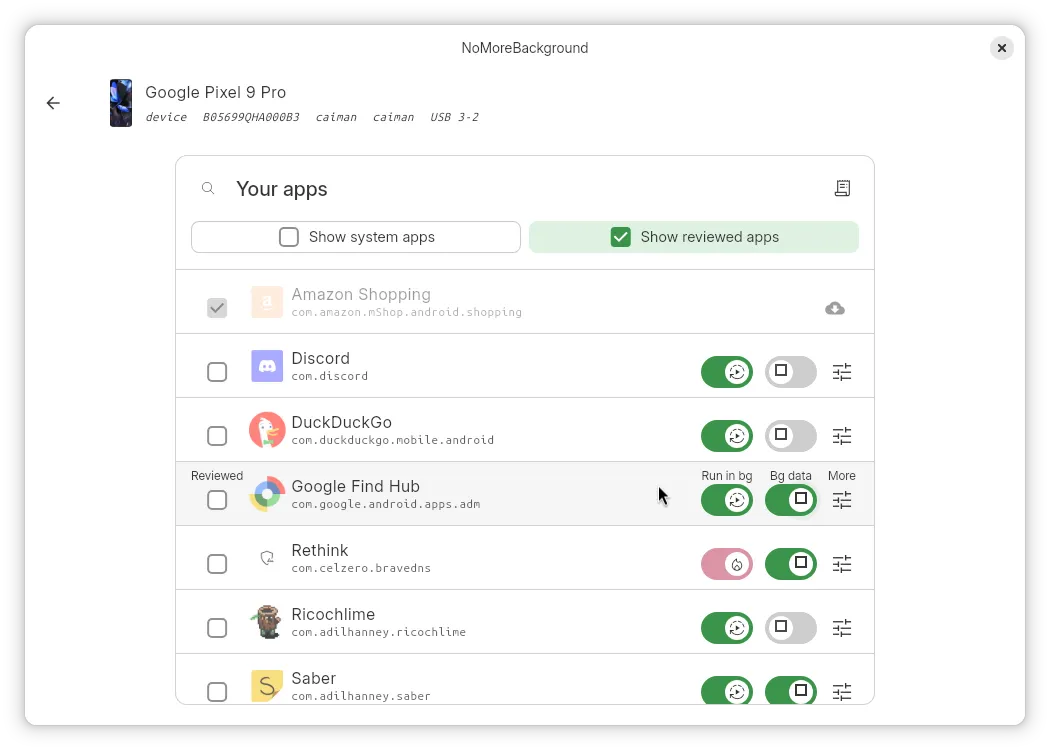Toggle Rethink background data switch
1050x750 pixels.
[791, 564]
